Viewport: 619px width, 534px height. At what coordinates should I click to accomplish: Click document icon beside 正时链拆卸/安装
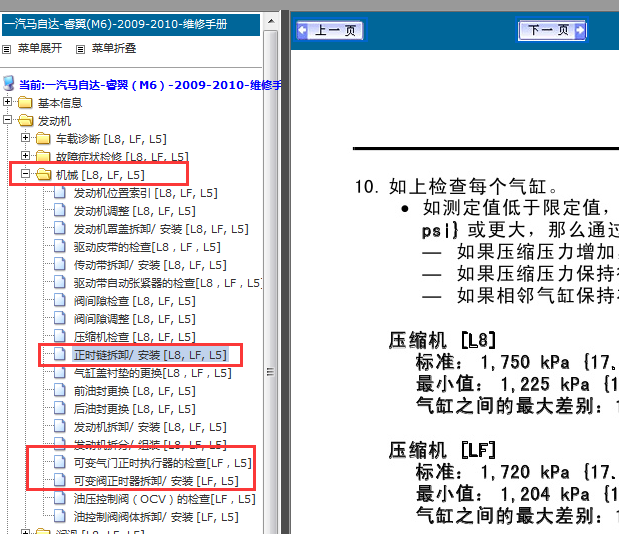(x=60, y=354)
